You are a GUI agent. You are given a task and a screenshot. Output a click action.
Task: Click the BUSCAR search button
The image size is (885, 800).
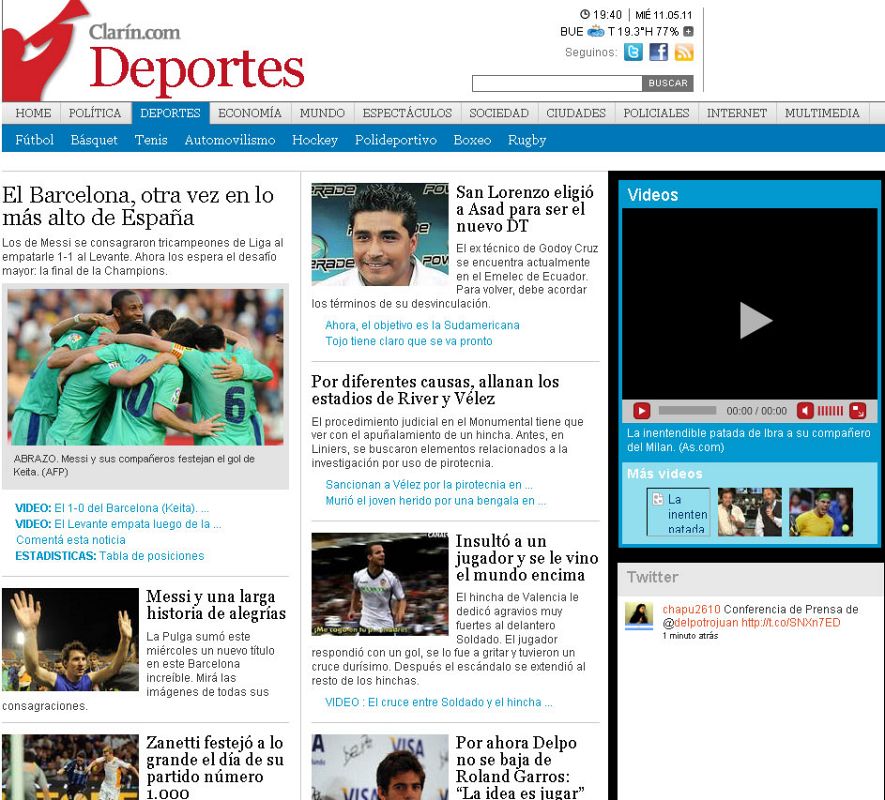668,83
